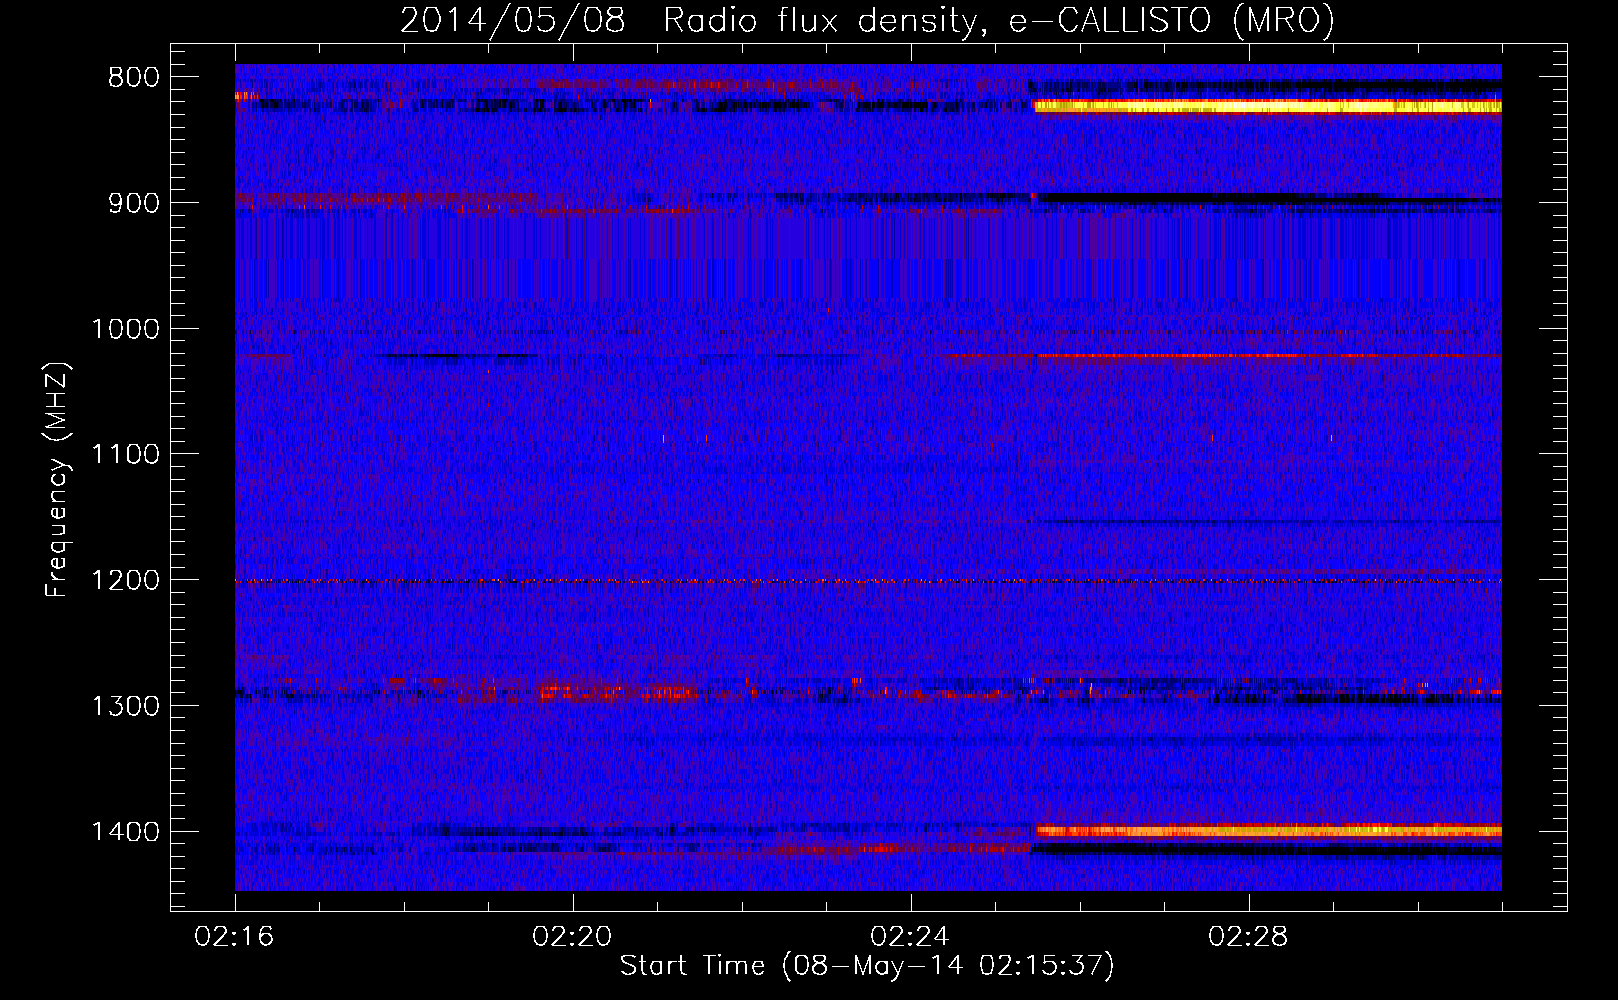Screen dimensions: 1618x1000
Task: Click the 02:24 time tick label
Action: click(911, 937)
